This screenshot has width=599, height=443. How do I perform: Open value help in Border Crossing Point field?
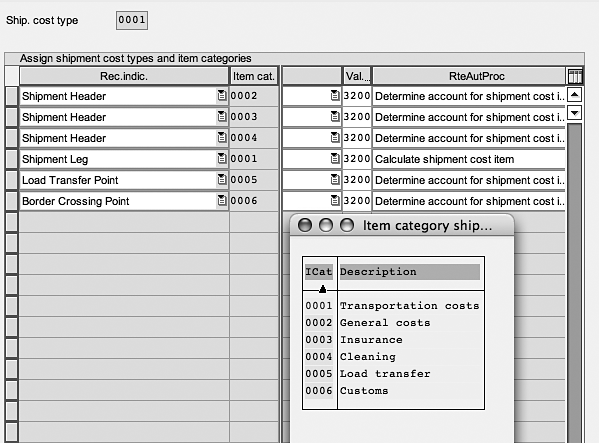point(222,200)
